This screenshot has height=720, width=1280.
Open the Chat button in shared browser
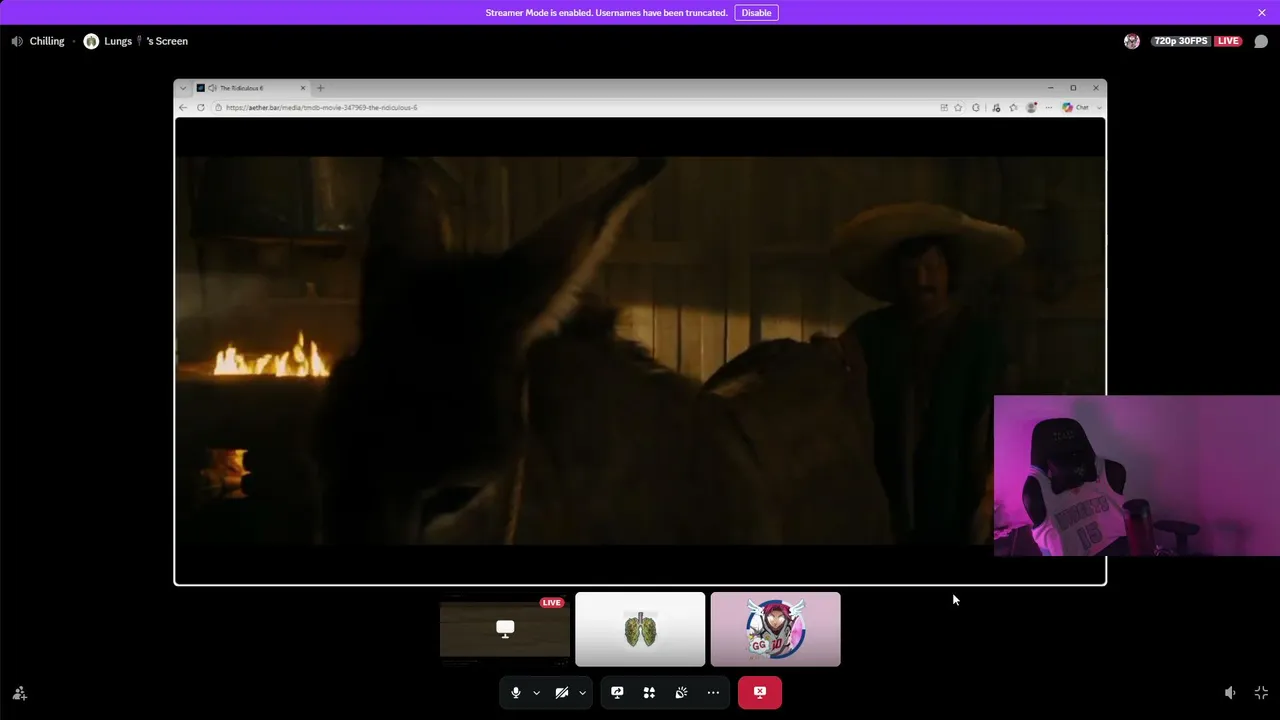point(1076,107)
